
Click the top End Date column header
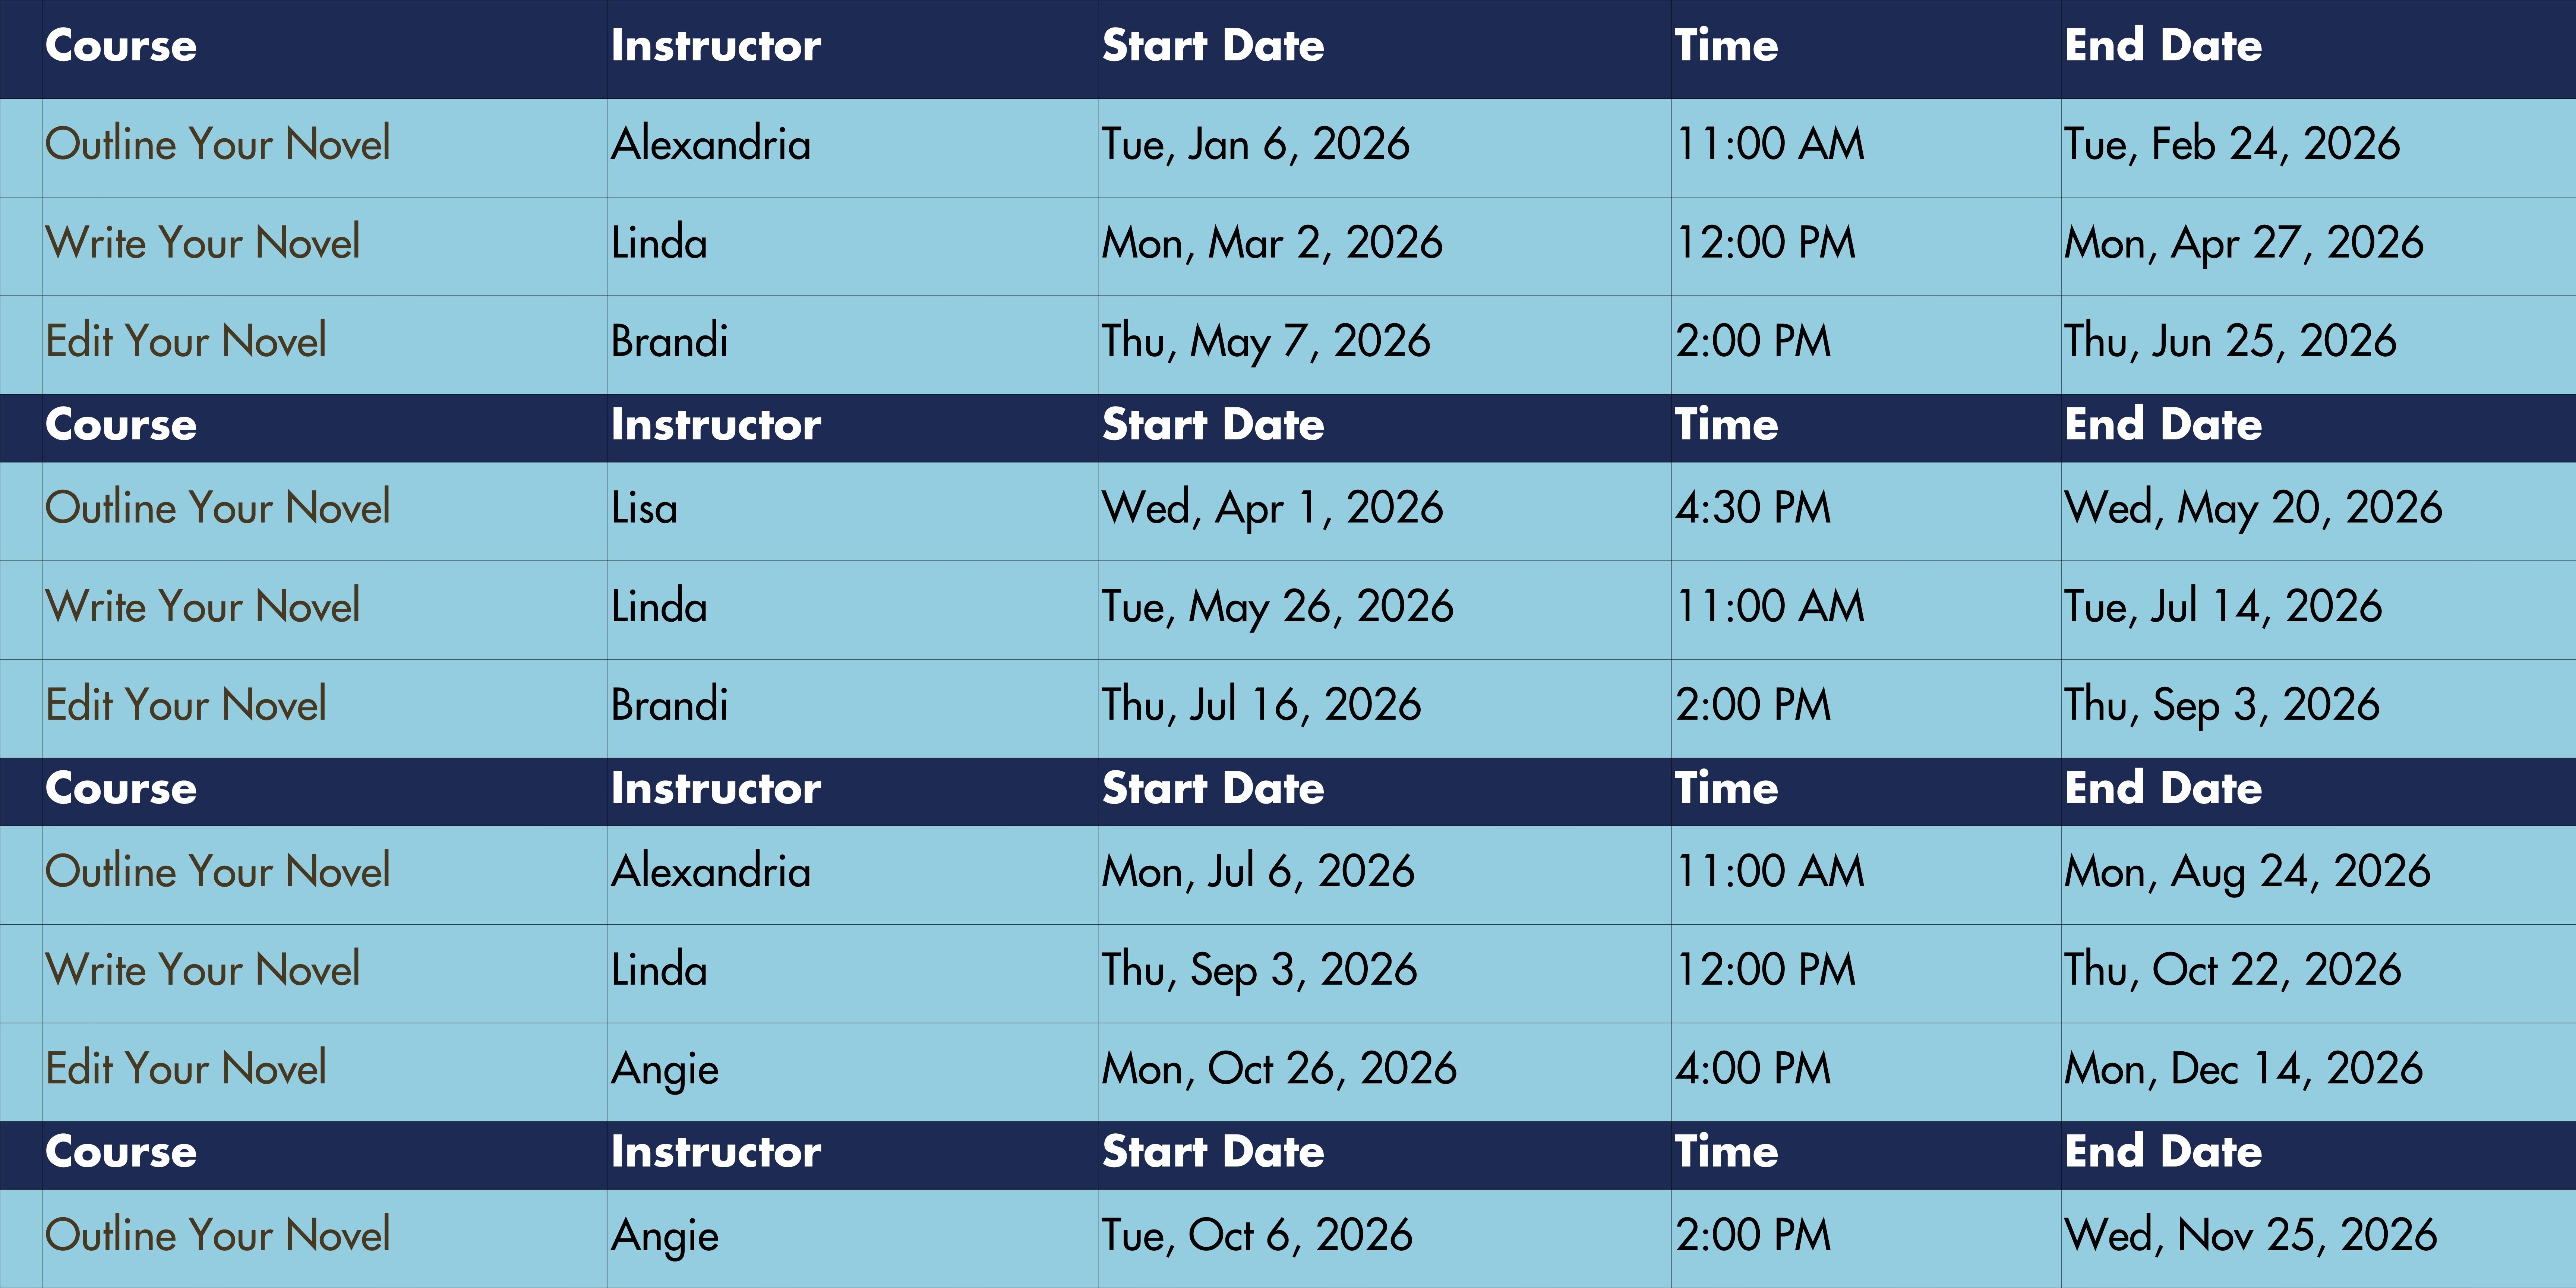click(2163, 46)
